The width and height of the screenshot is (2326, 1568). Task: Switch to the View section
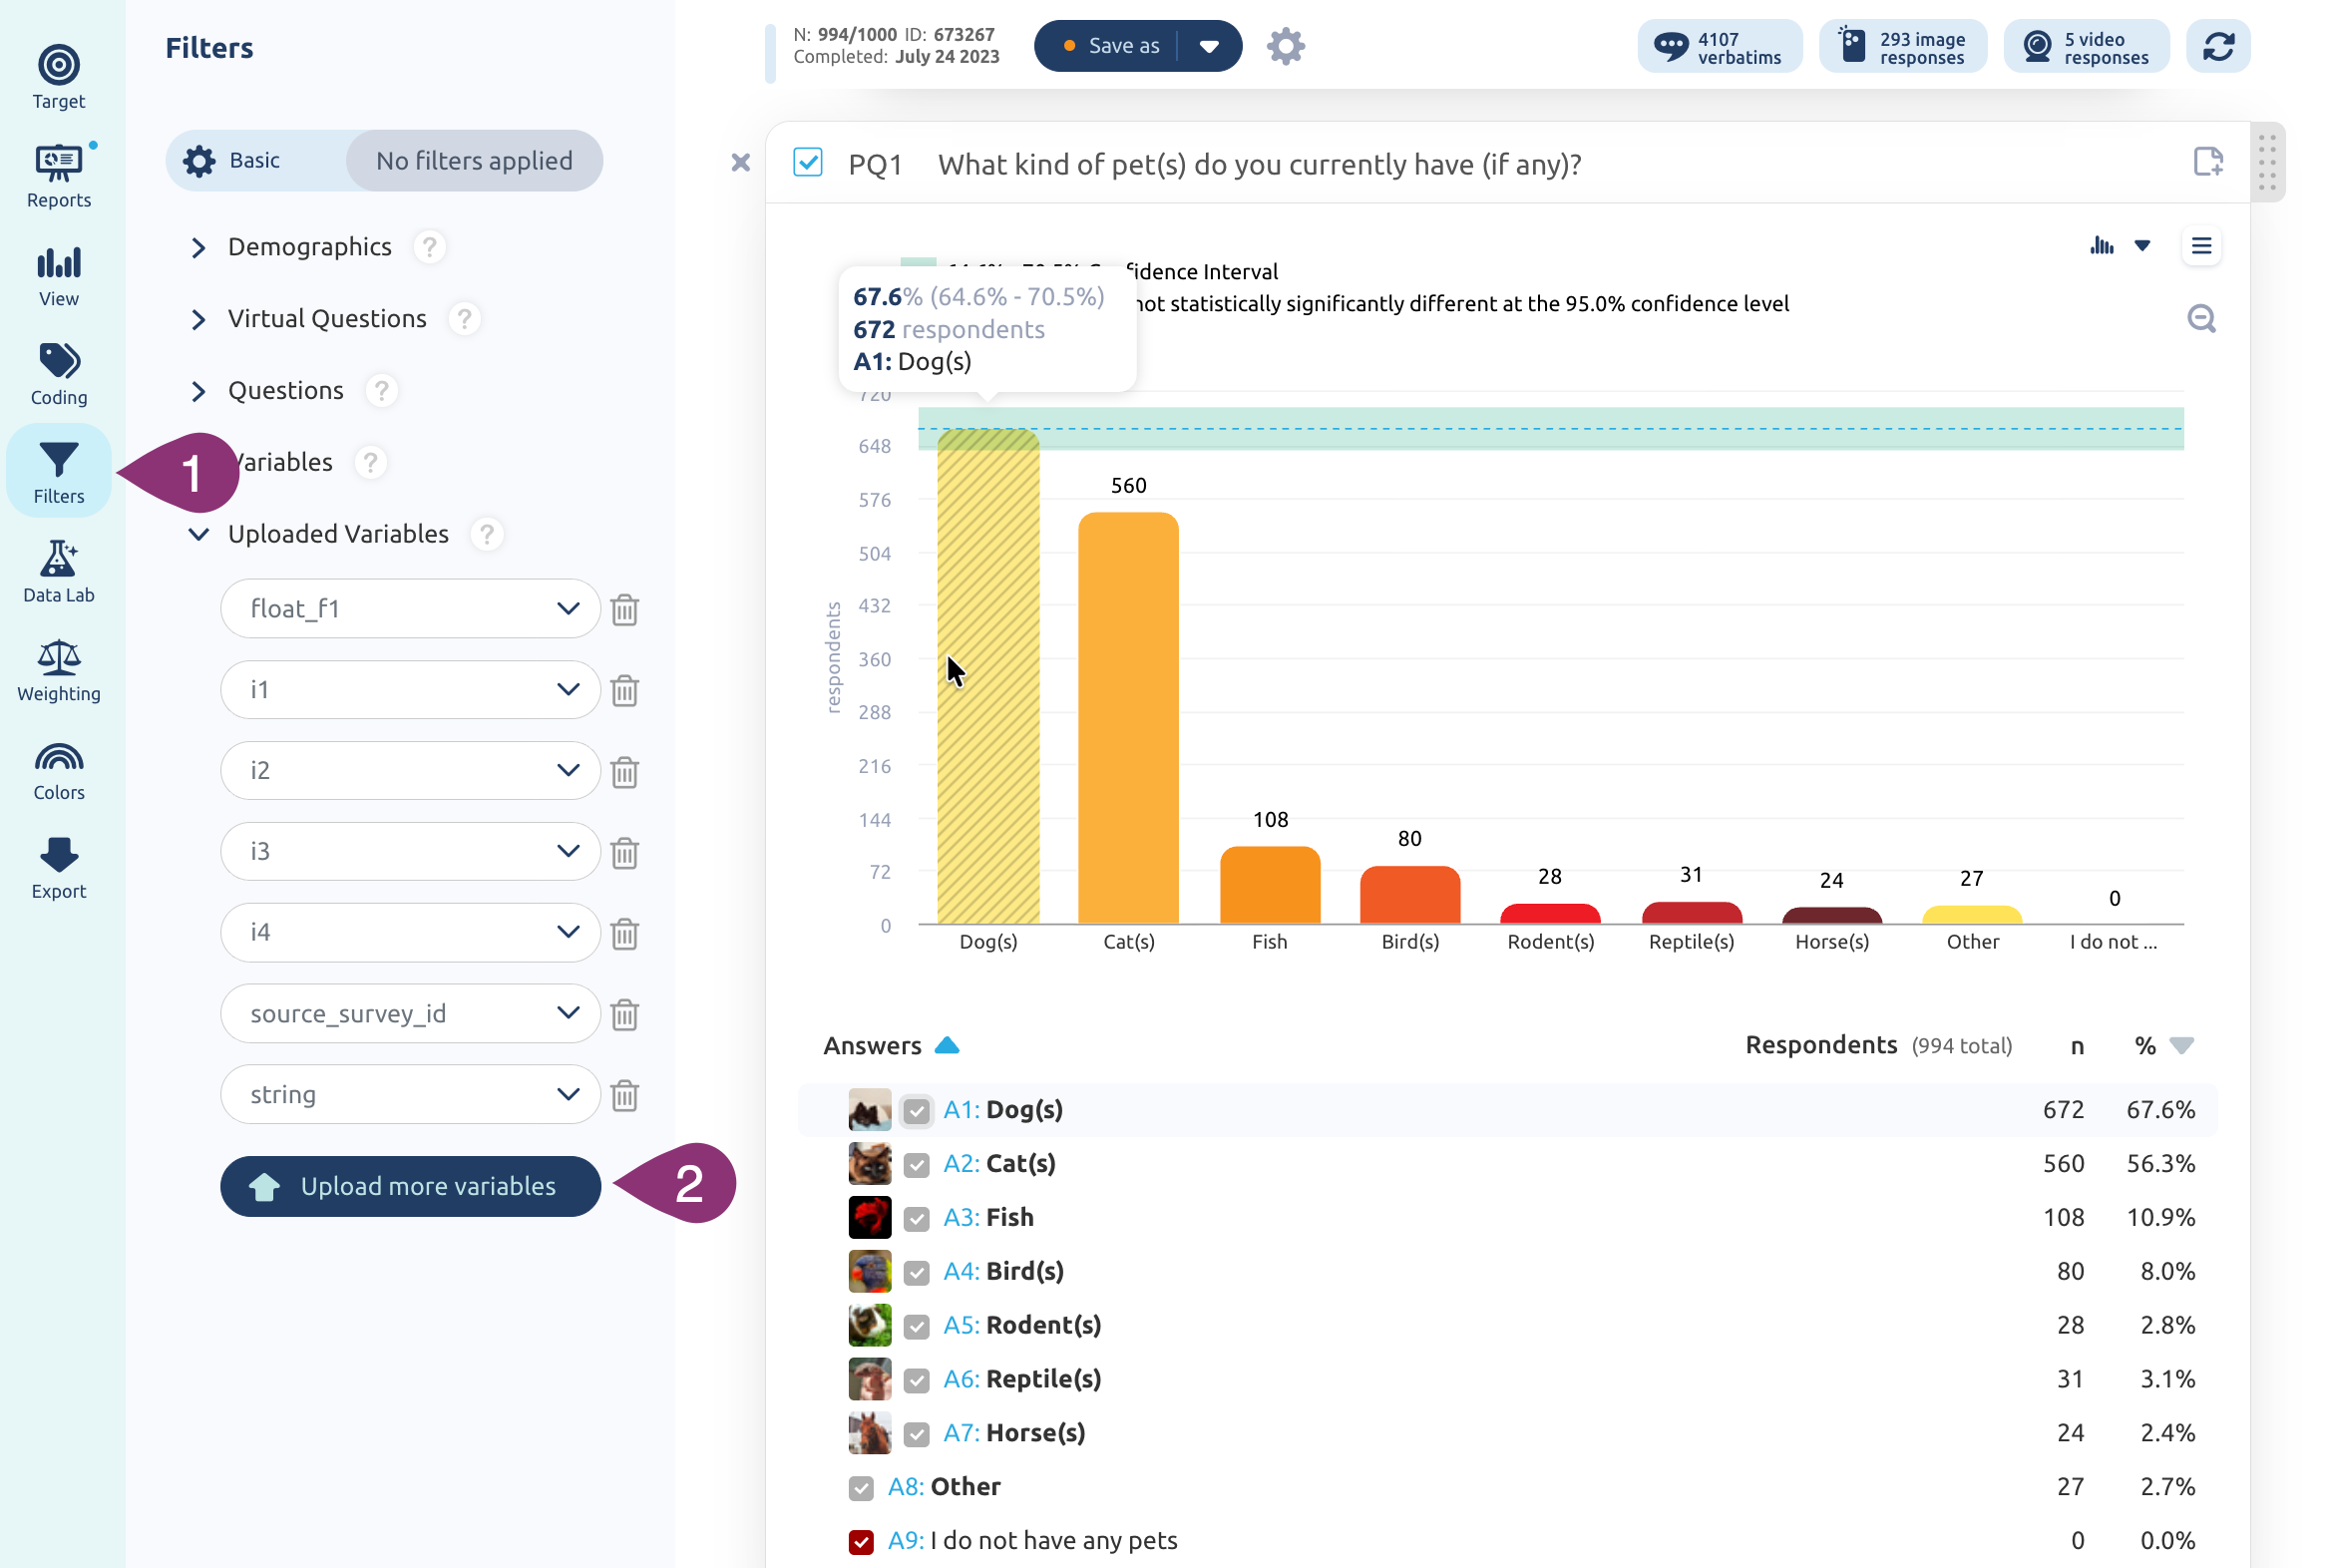tap(58, 275)
